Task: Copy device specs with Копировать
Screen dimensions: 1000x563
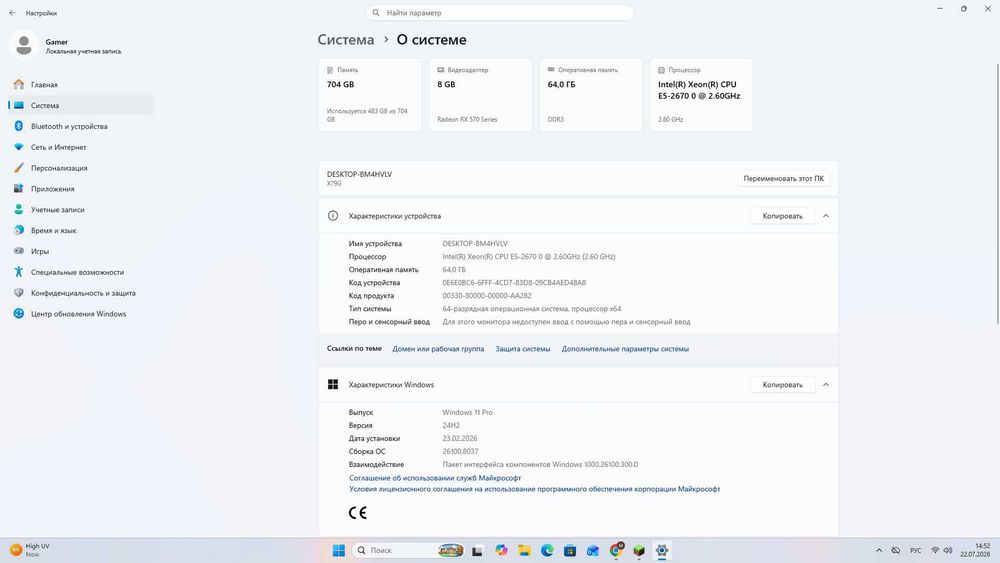Action: (x=783, y=216)
